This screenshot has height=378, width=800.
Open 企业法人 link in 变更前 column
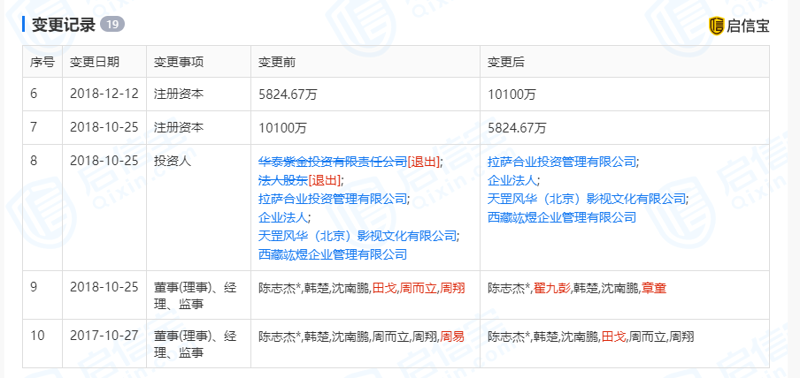[283, 217]
